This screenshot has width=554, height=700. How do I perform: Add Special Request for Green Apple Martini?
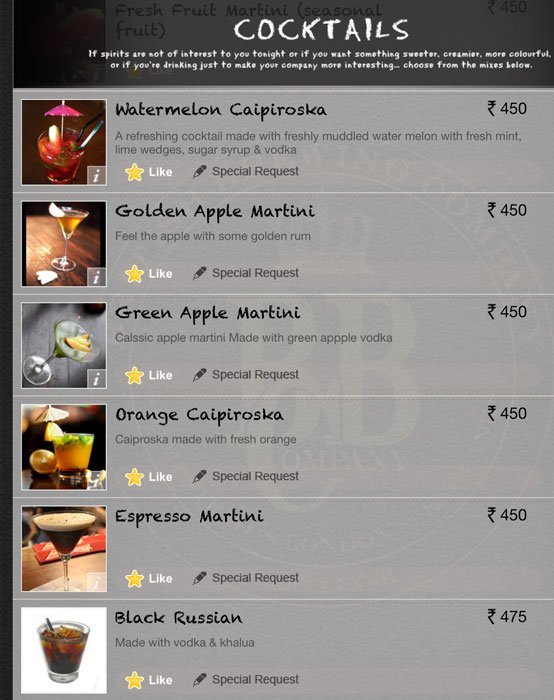pos(246,375)
